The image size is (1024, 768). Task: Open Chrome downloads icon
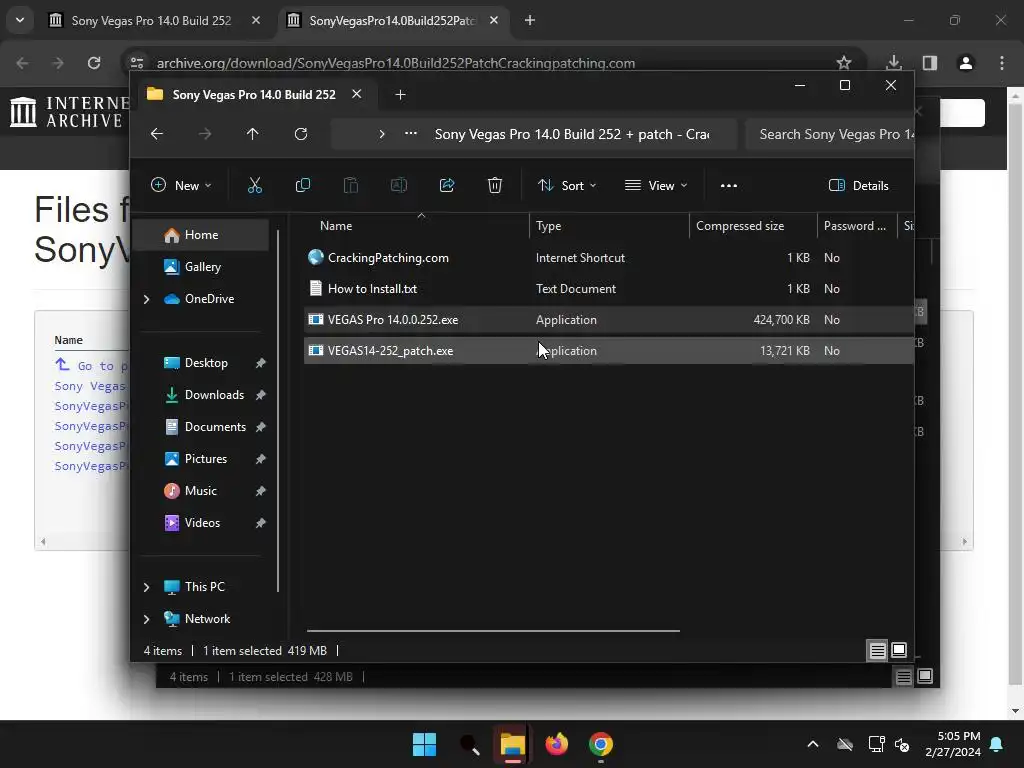click(x=894, y=63)
